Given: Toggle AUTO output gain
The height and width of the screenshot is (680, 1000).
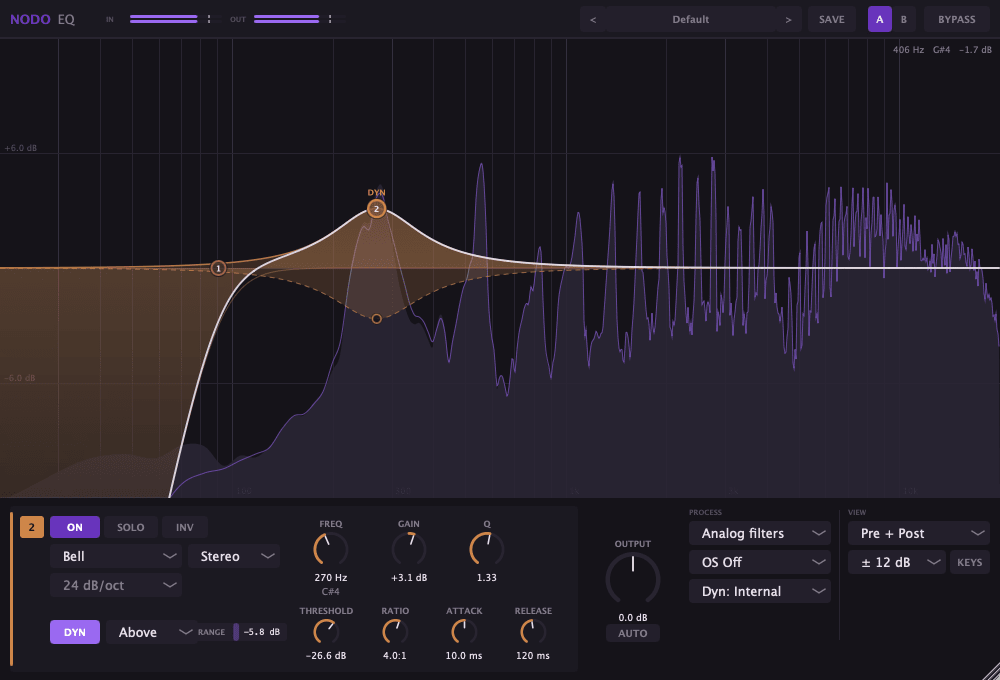Looking at the screenshot, I should [x=633, y=633].
